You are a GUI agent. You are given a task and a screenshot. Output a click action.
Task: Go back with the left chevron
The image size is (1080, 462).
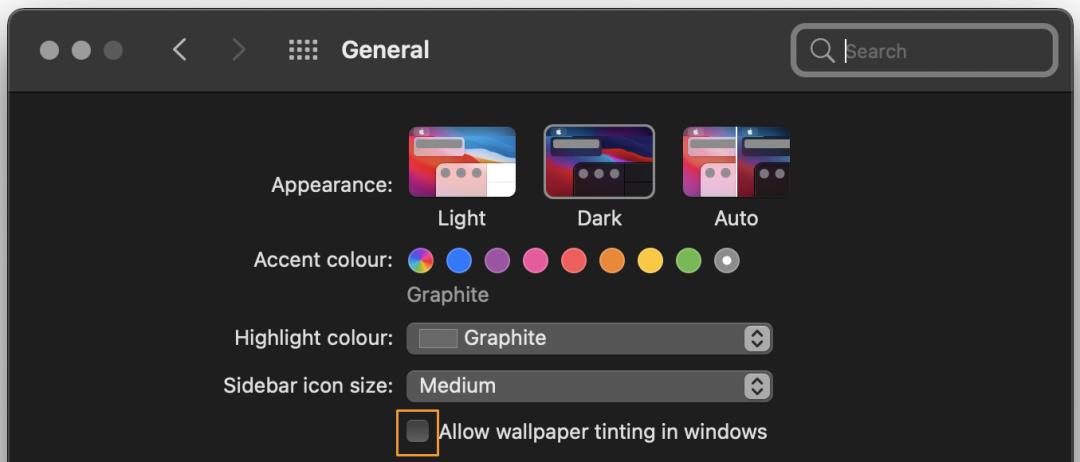(x=180, y=50)
